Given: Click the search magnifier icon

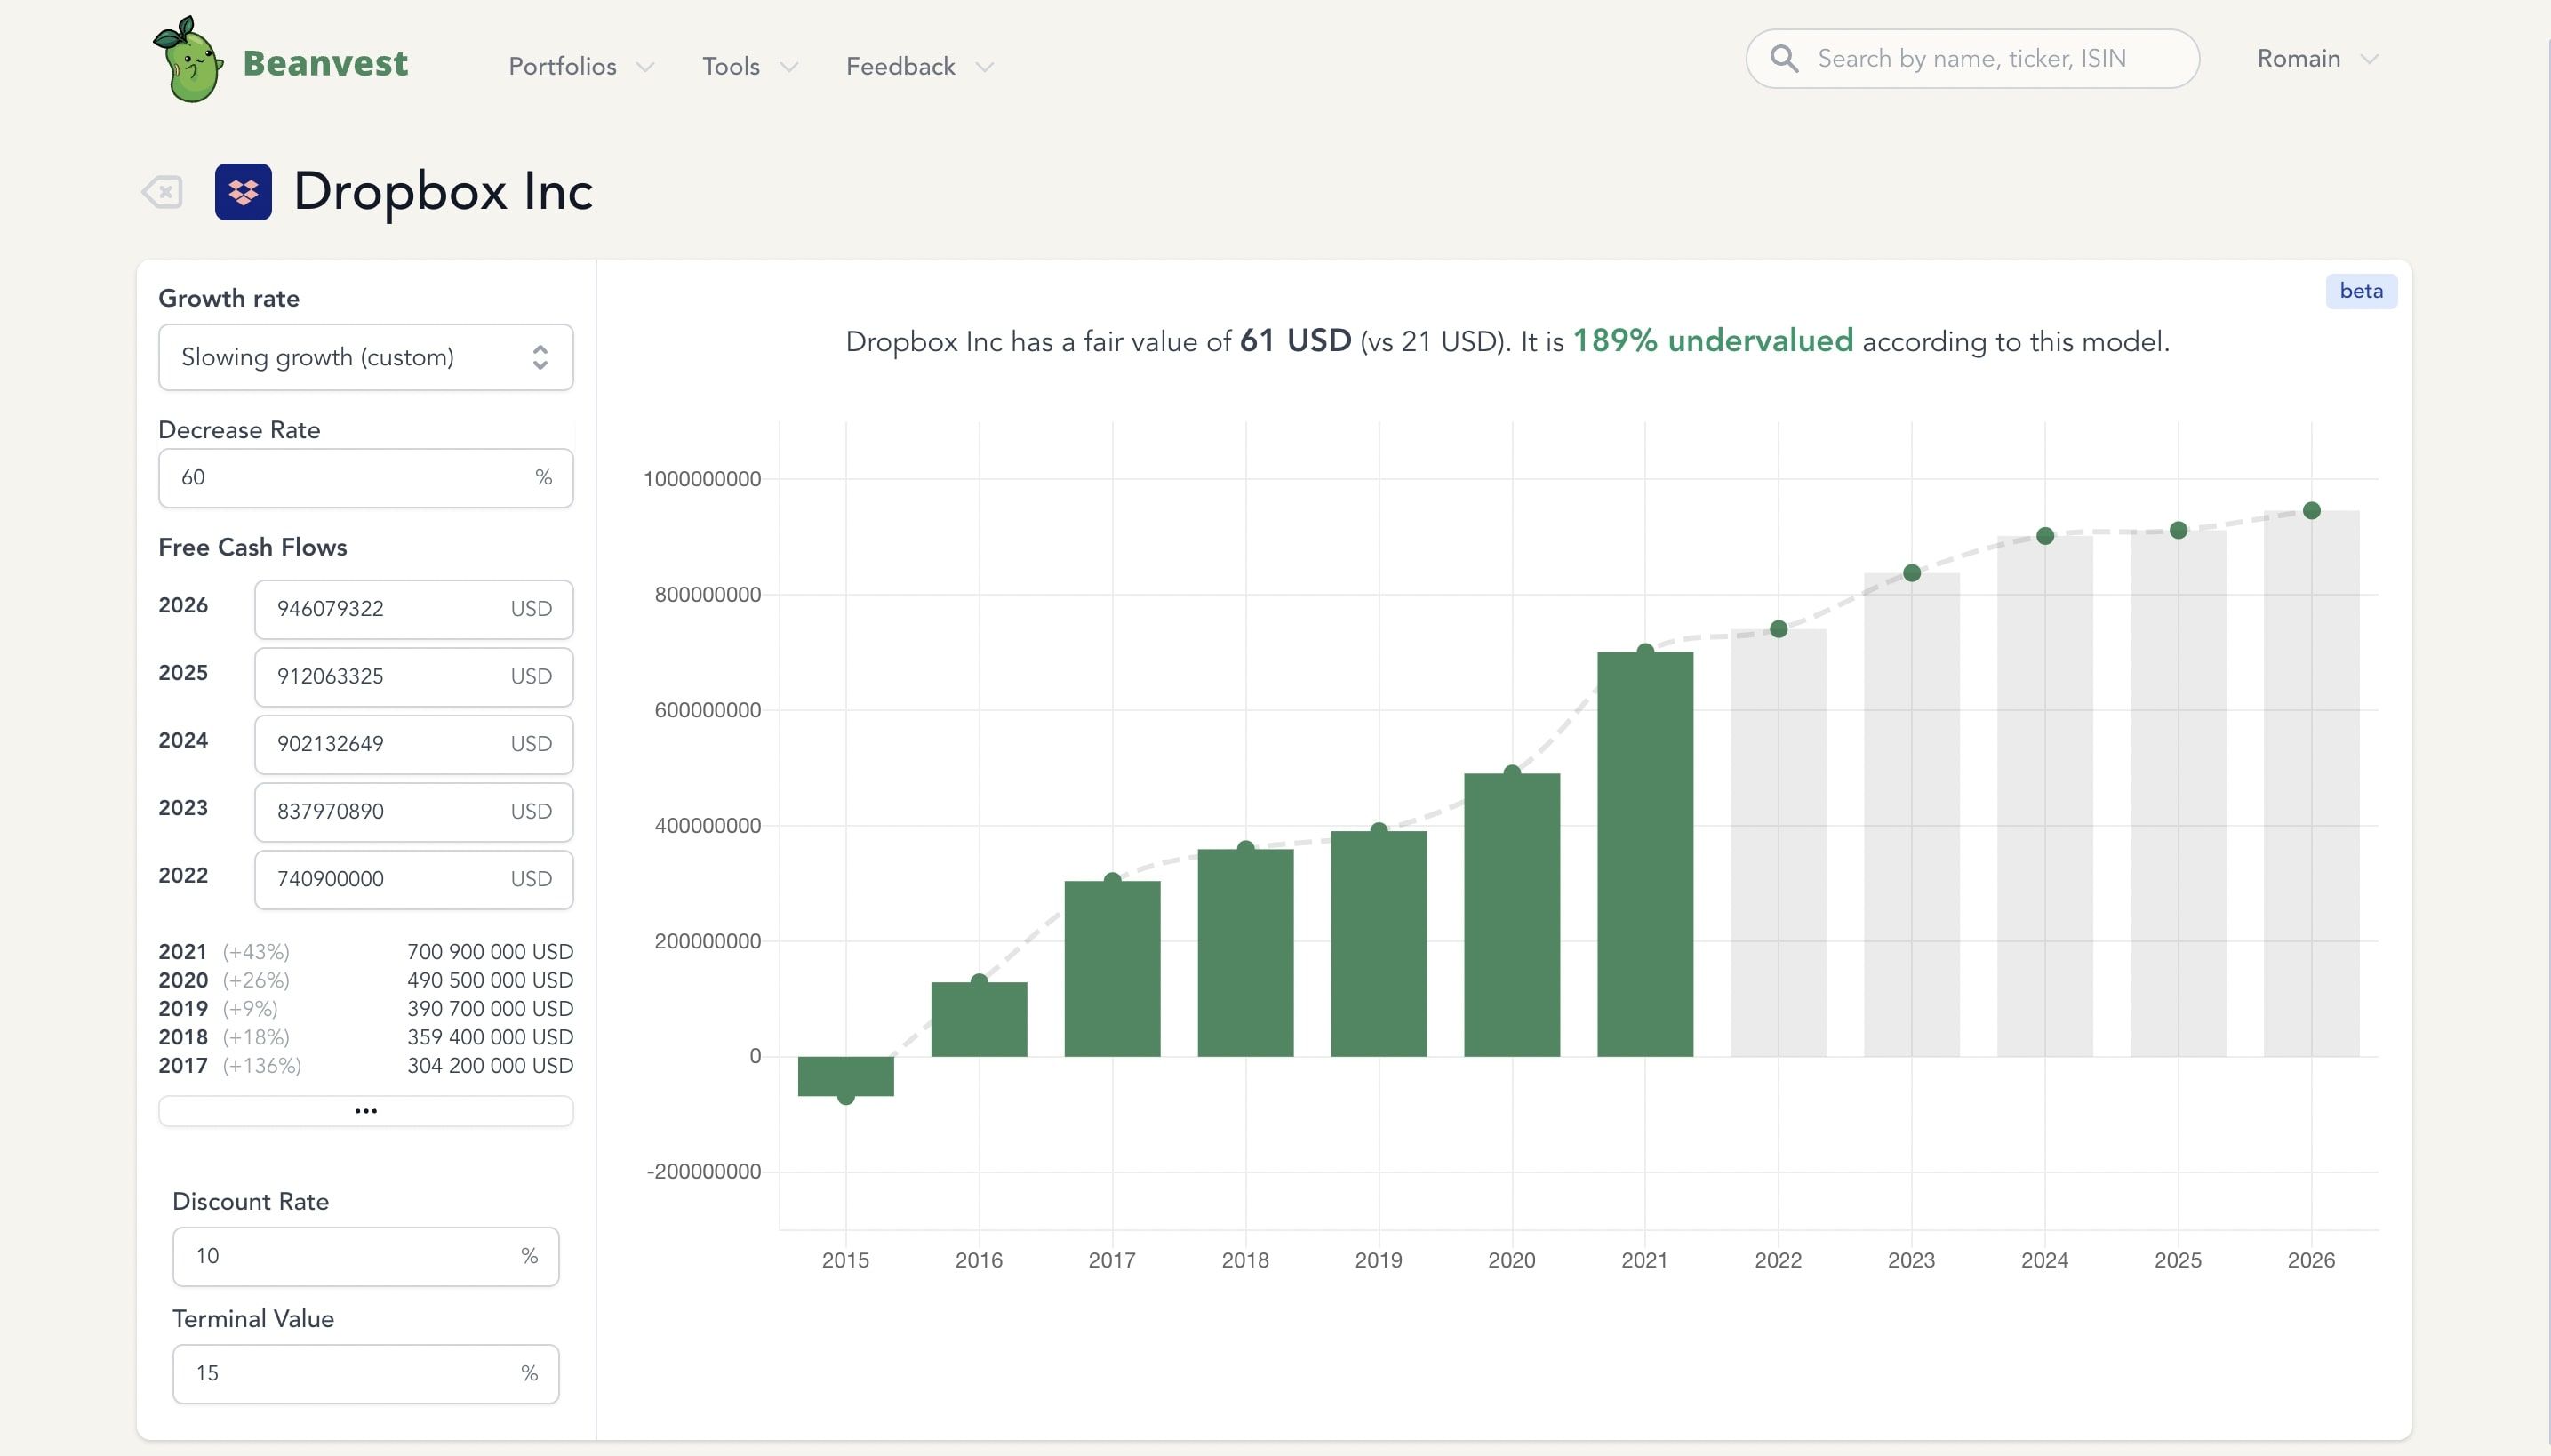Looking at the screenshot, I should 1784,58.
